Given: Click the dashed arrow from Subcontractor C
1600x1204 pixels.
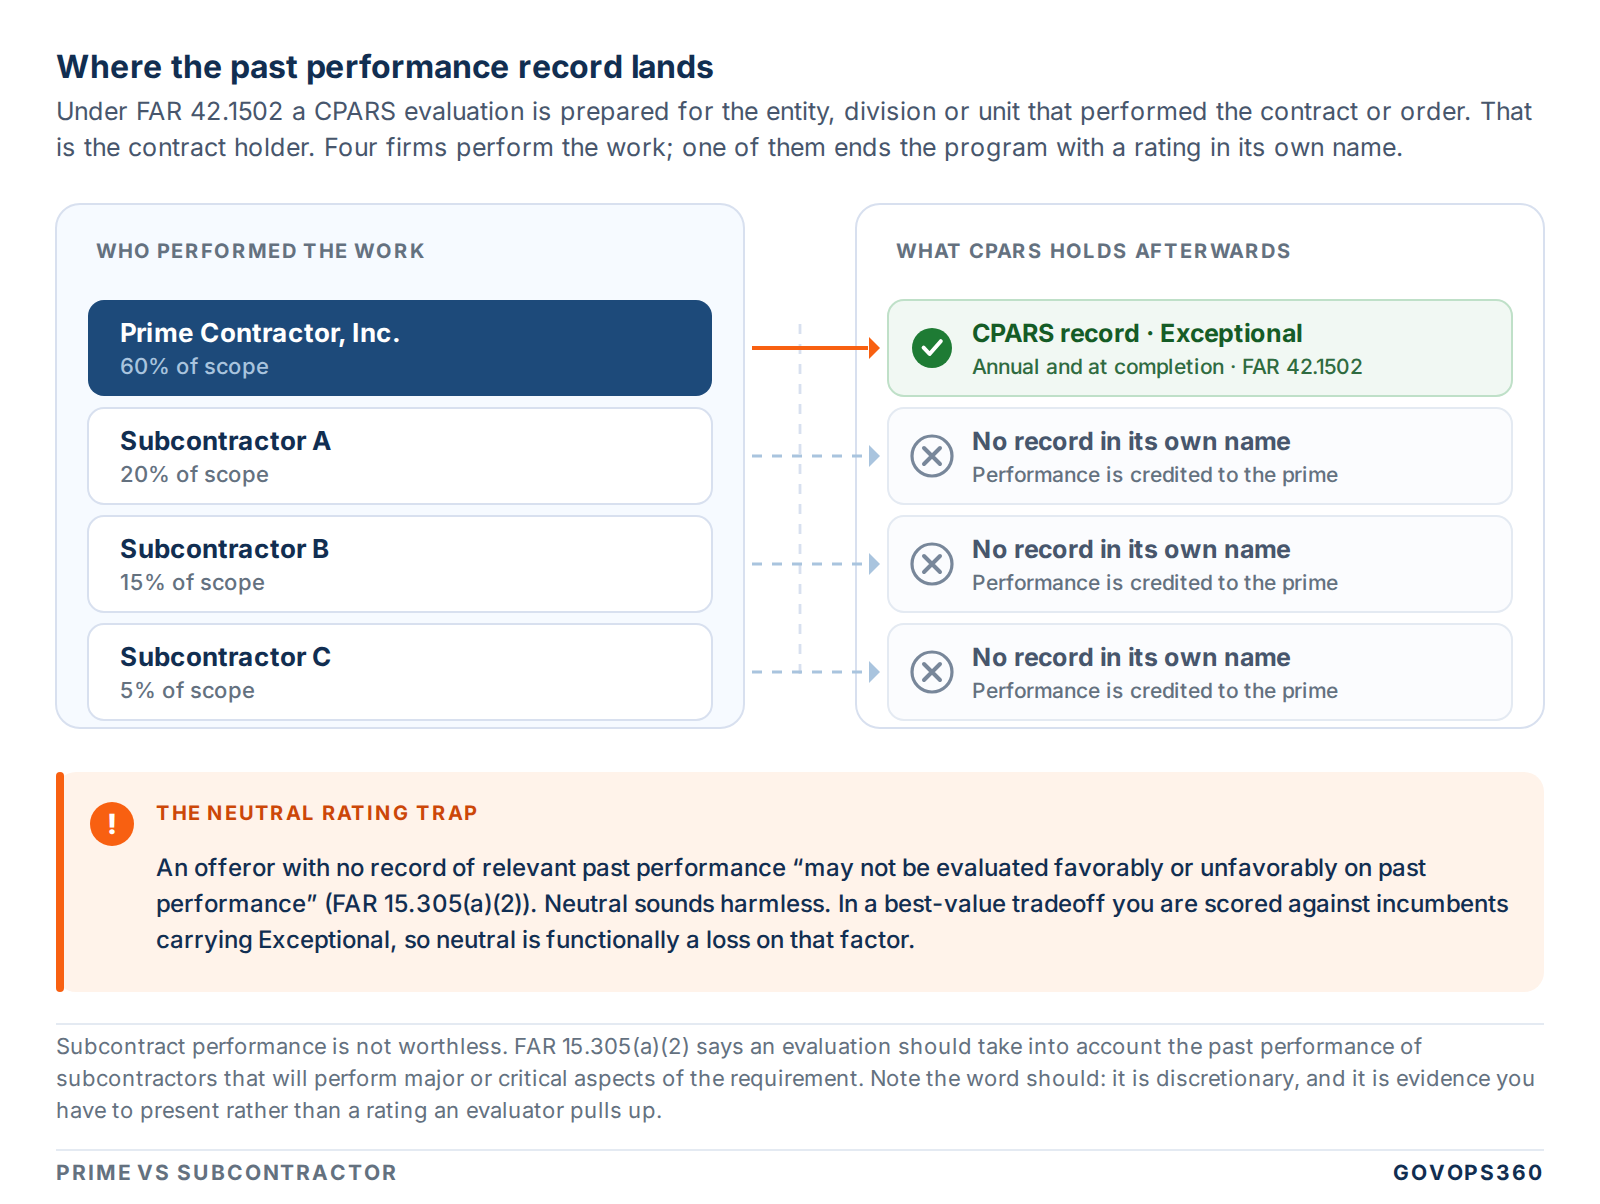Looking at the screenshot, I should [815, 672].
